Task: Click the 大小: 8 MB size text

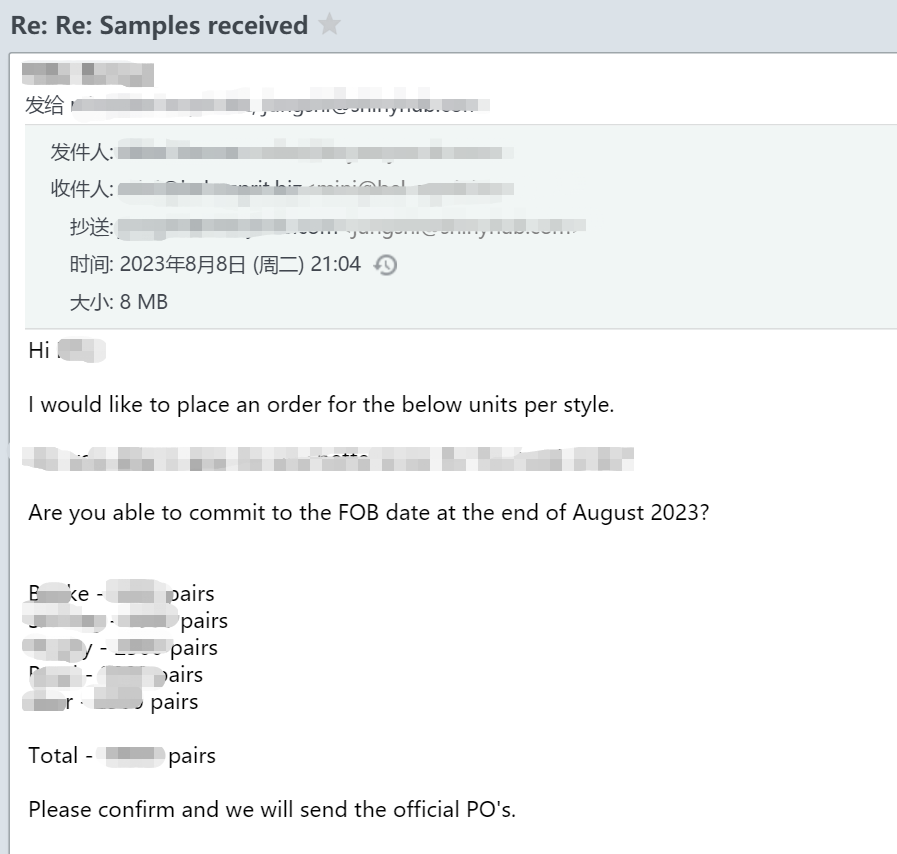Action: pos(119,301)
